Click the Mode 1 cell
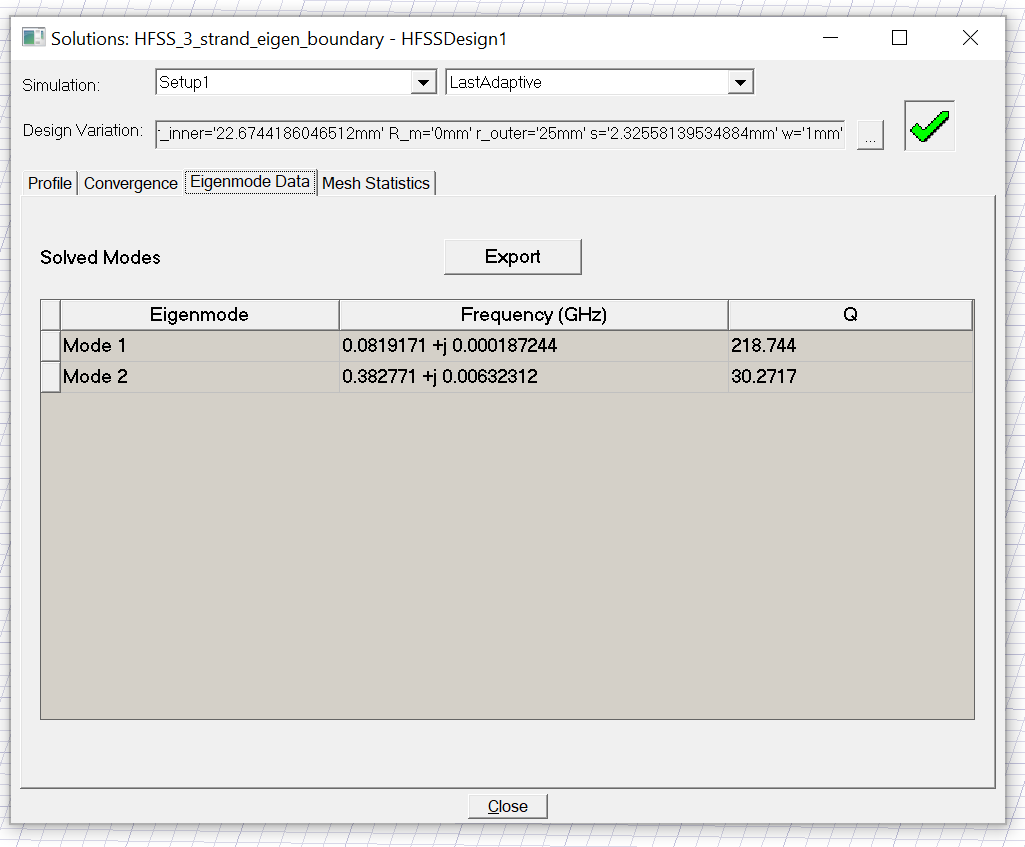 click(x=199, y=346)
